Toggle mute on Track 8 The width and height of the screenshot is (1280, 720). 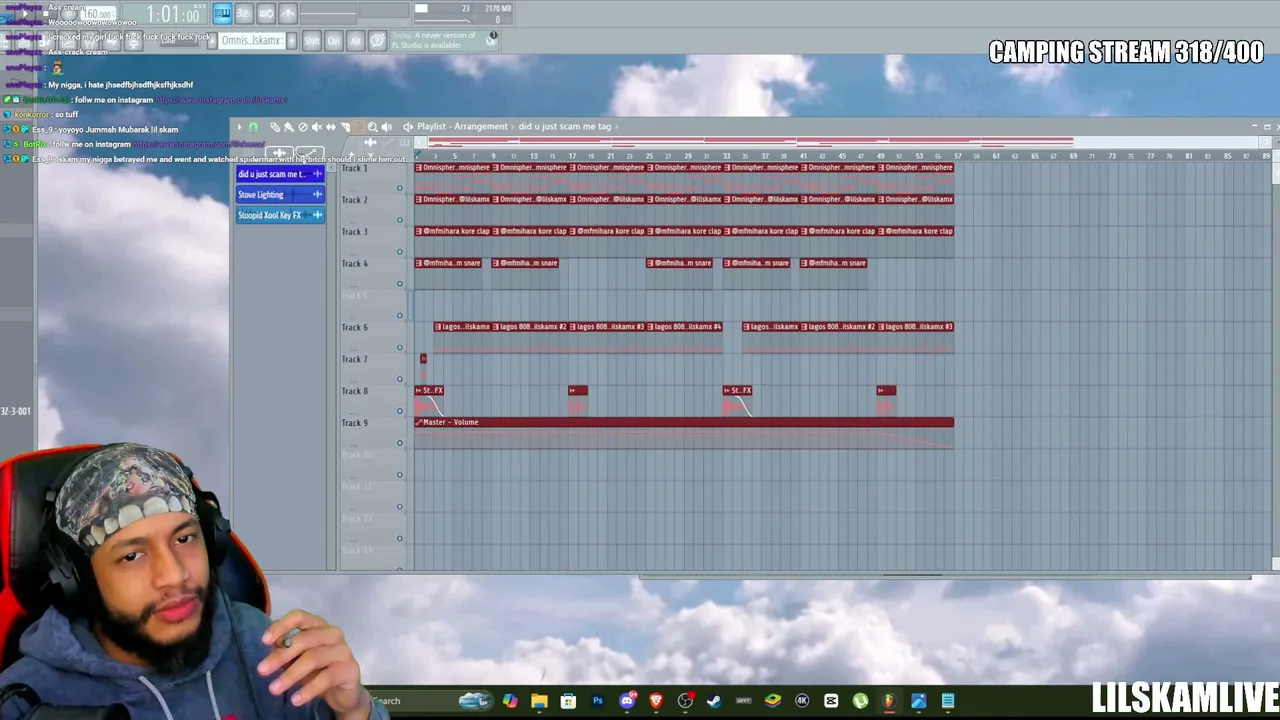click(400, 411)
